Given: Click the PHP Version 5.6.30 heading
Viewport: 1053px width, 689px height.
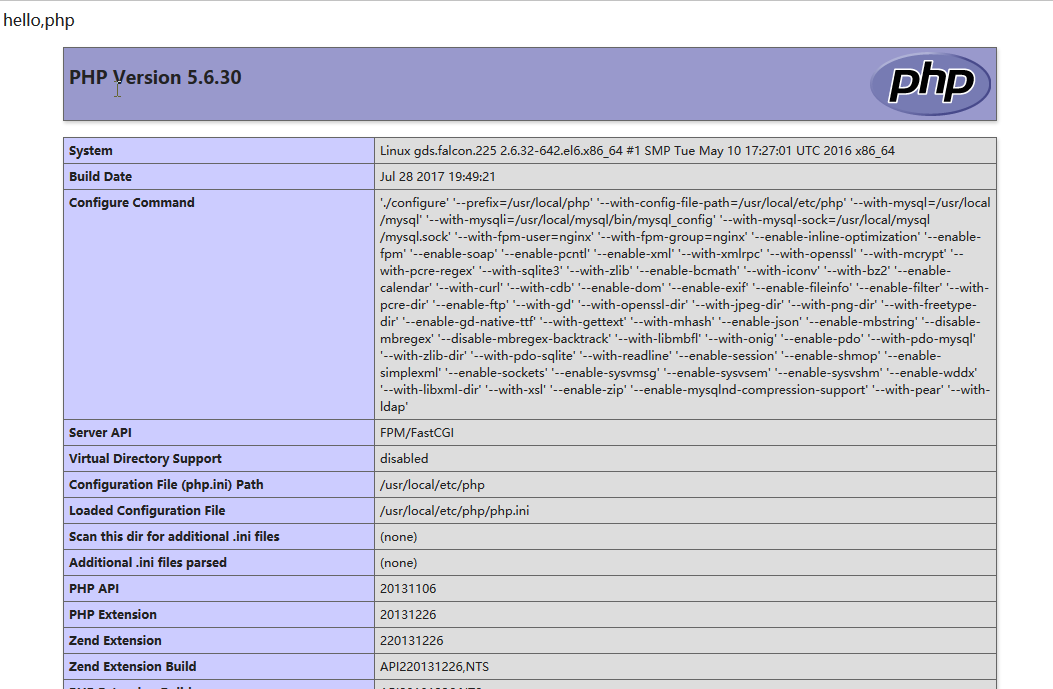Looking at the screenshot, I should [x=155, y=78].
